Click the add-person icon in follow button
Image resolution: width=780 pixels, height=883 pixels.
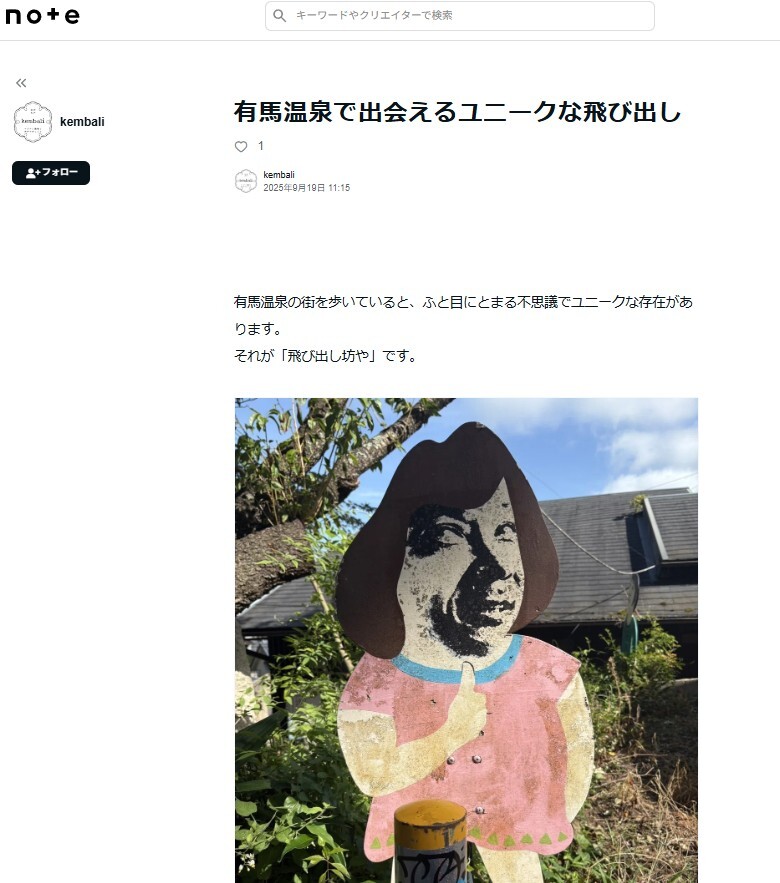[x=32, y=173]
